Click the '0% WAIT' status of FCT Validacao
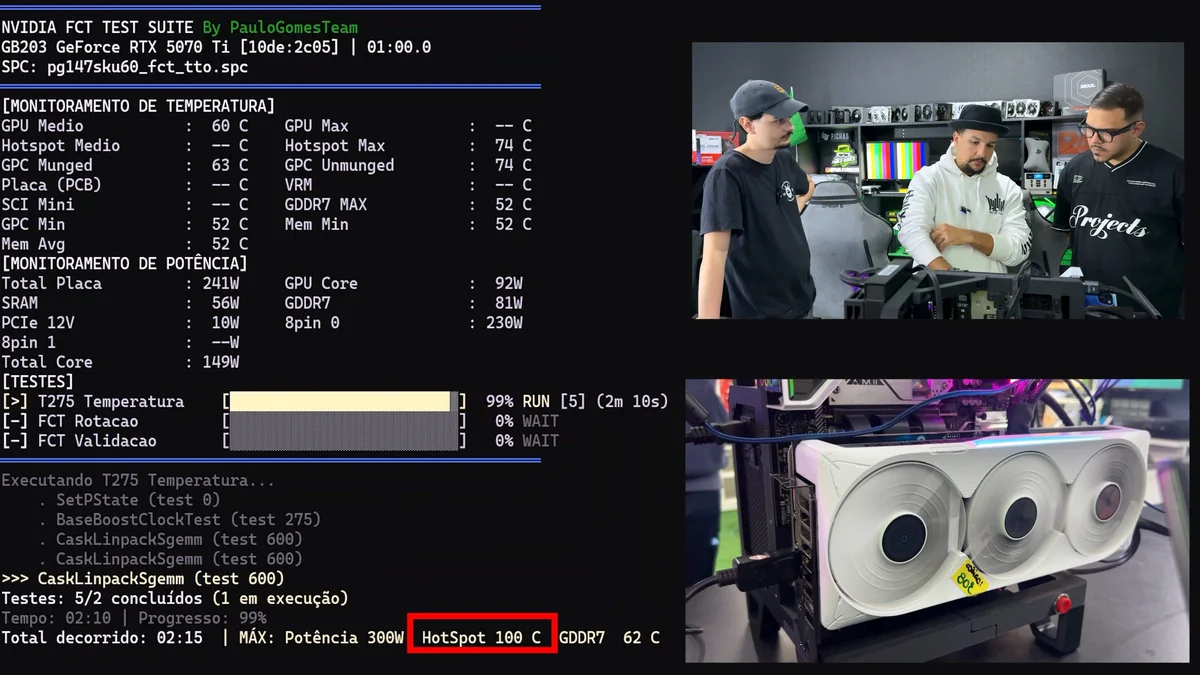The image size is (1200, 675). (x=527, y=441)
